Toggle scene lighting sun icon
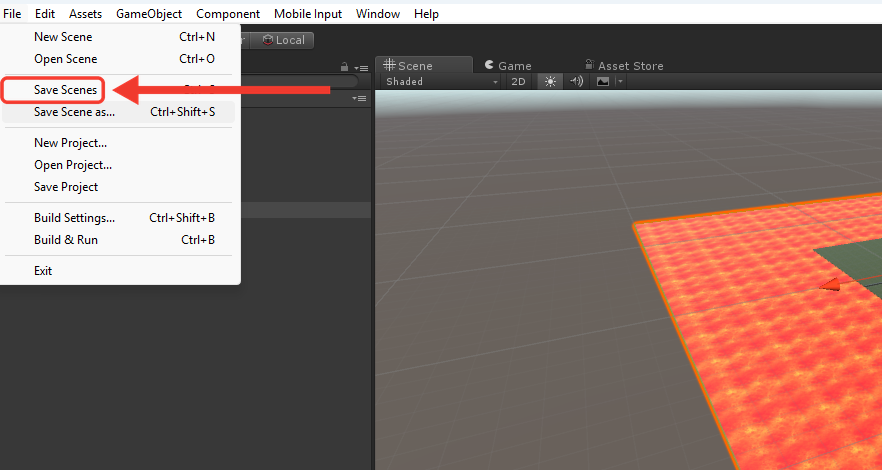The height and width of the screenshot is (470, 882). pyautogui.click(x=550, y=82)
